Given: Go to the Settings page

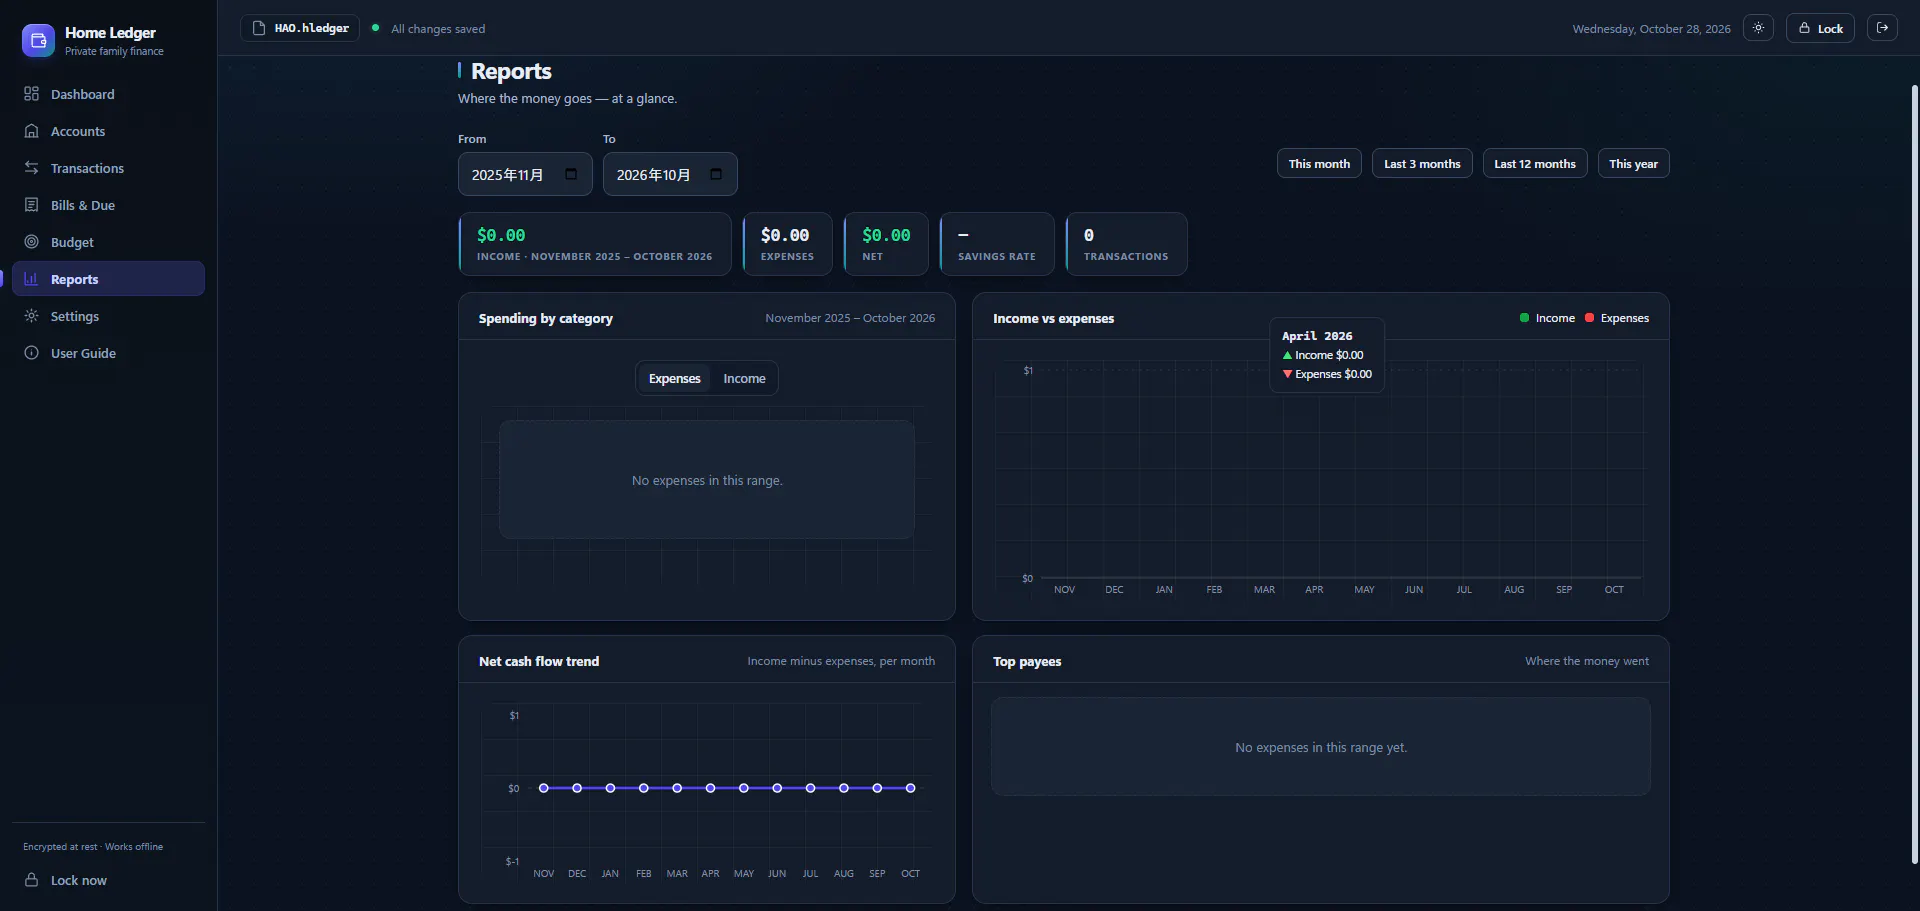Looking at the screenshot, I should point(108,316).
